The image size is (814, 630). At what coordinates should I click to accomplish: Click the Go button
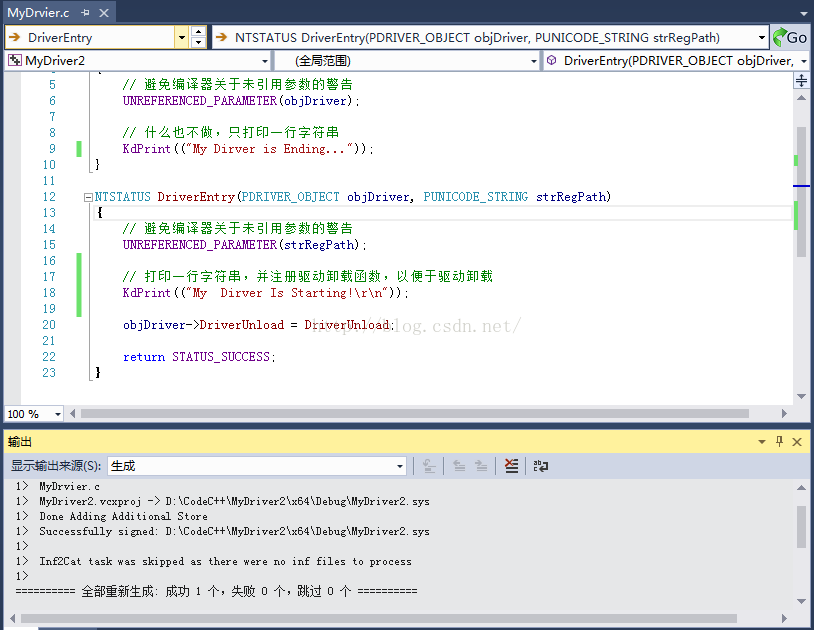tap(790, 37)
